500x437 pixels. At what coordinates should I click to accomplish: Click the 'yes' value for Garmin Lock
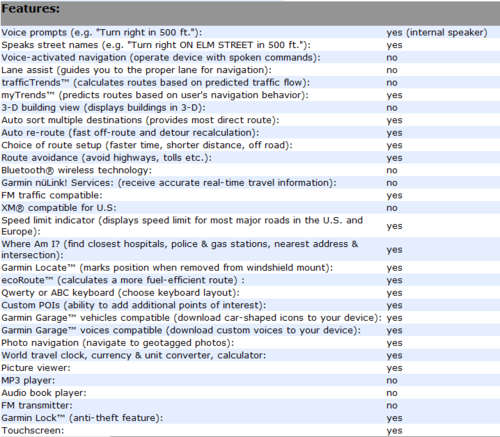(x=394, y=418)
